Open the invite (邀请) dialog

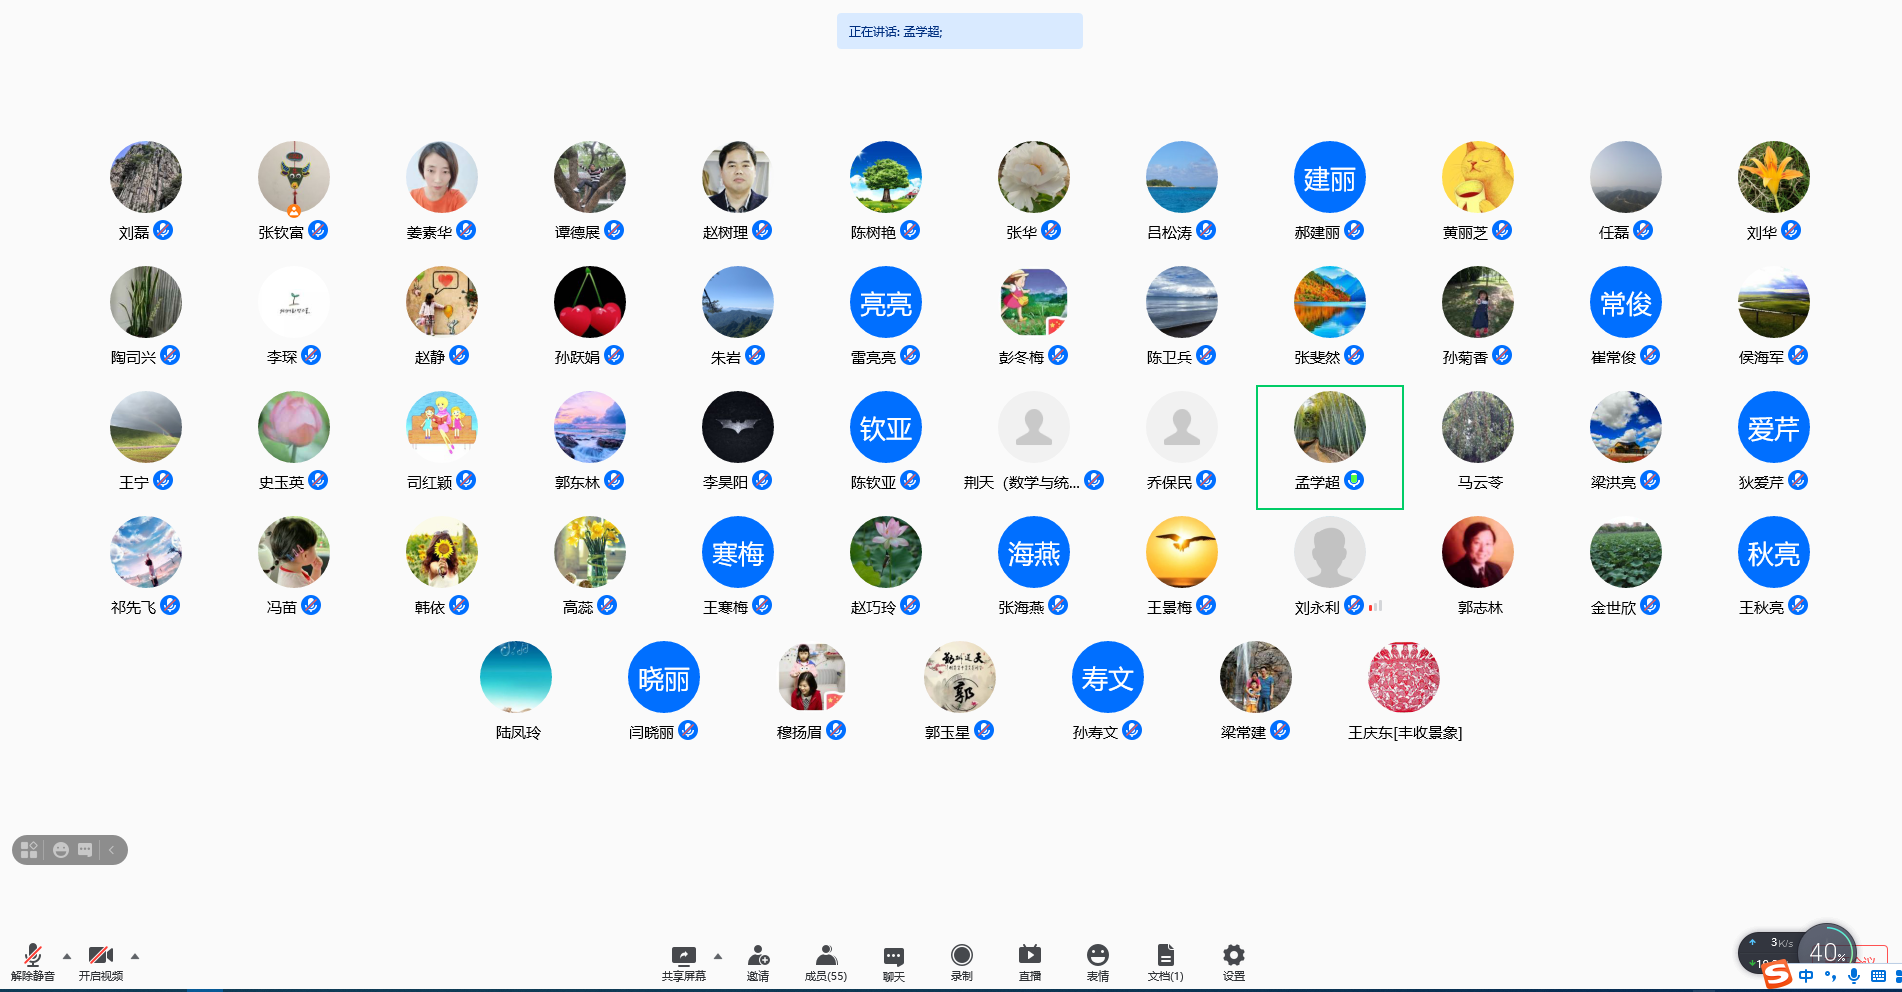[x=758, y=960]
